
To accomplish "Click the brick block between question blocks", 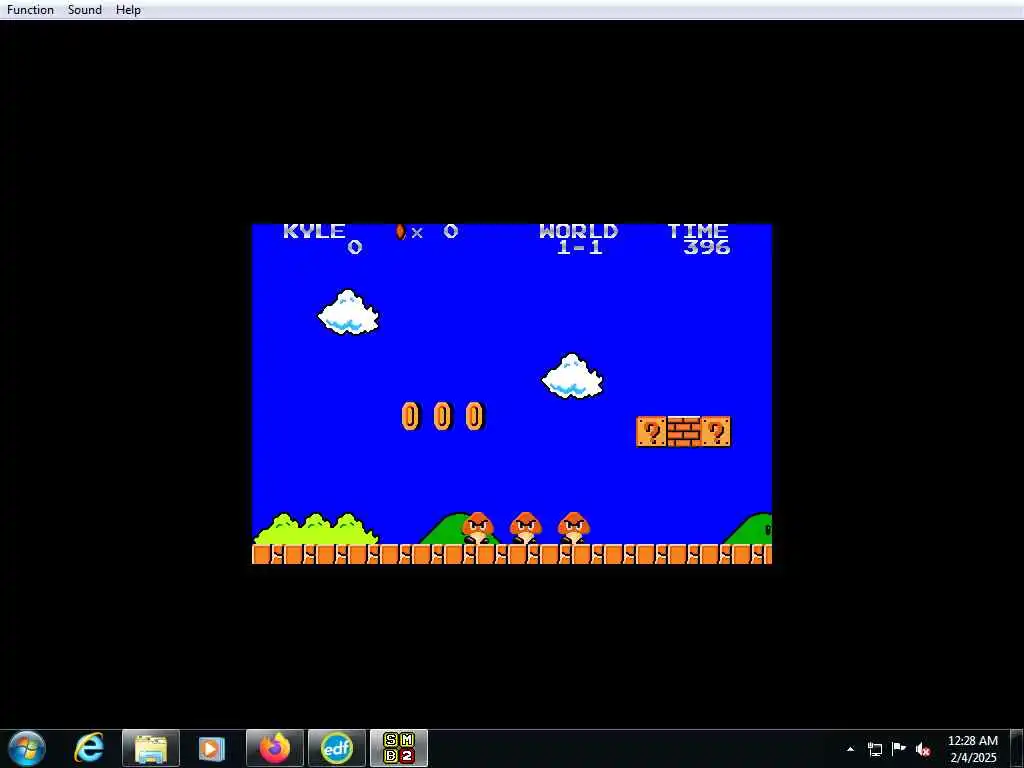I will [x=684, y=432].
